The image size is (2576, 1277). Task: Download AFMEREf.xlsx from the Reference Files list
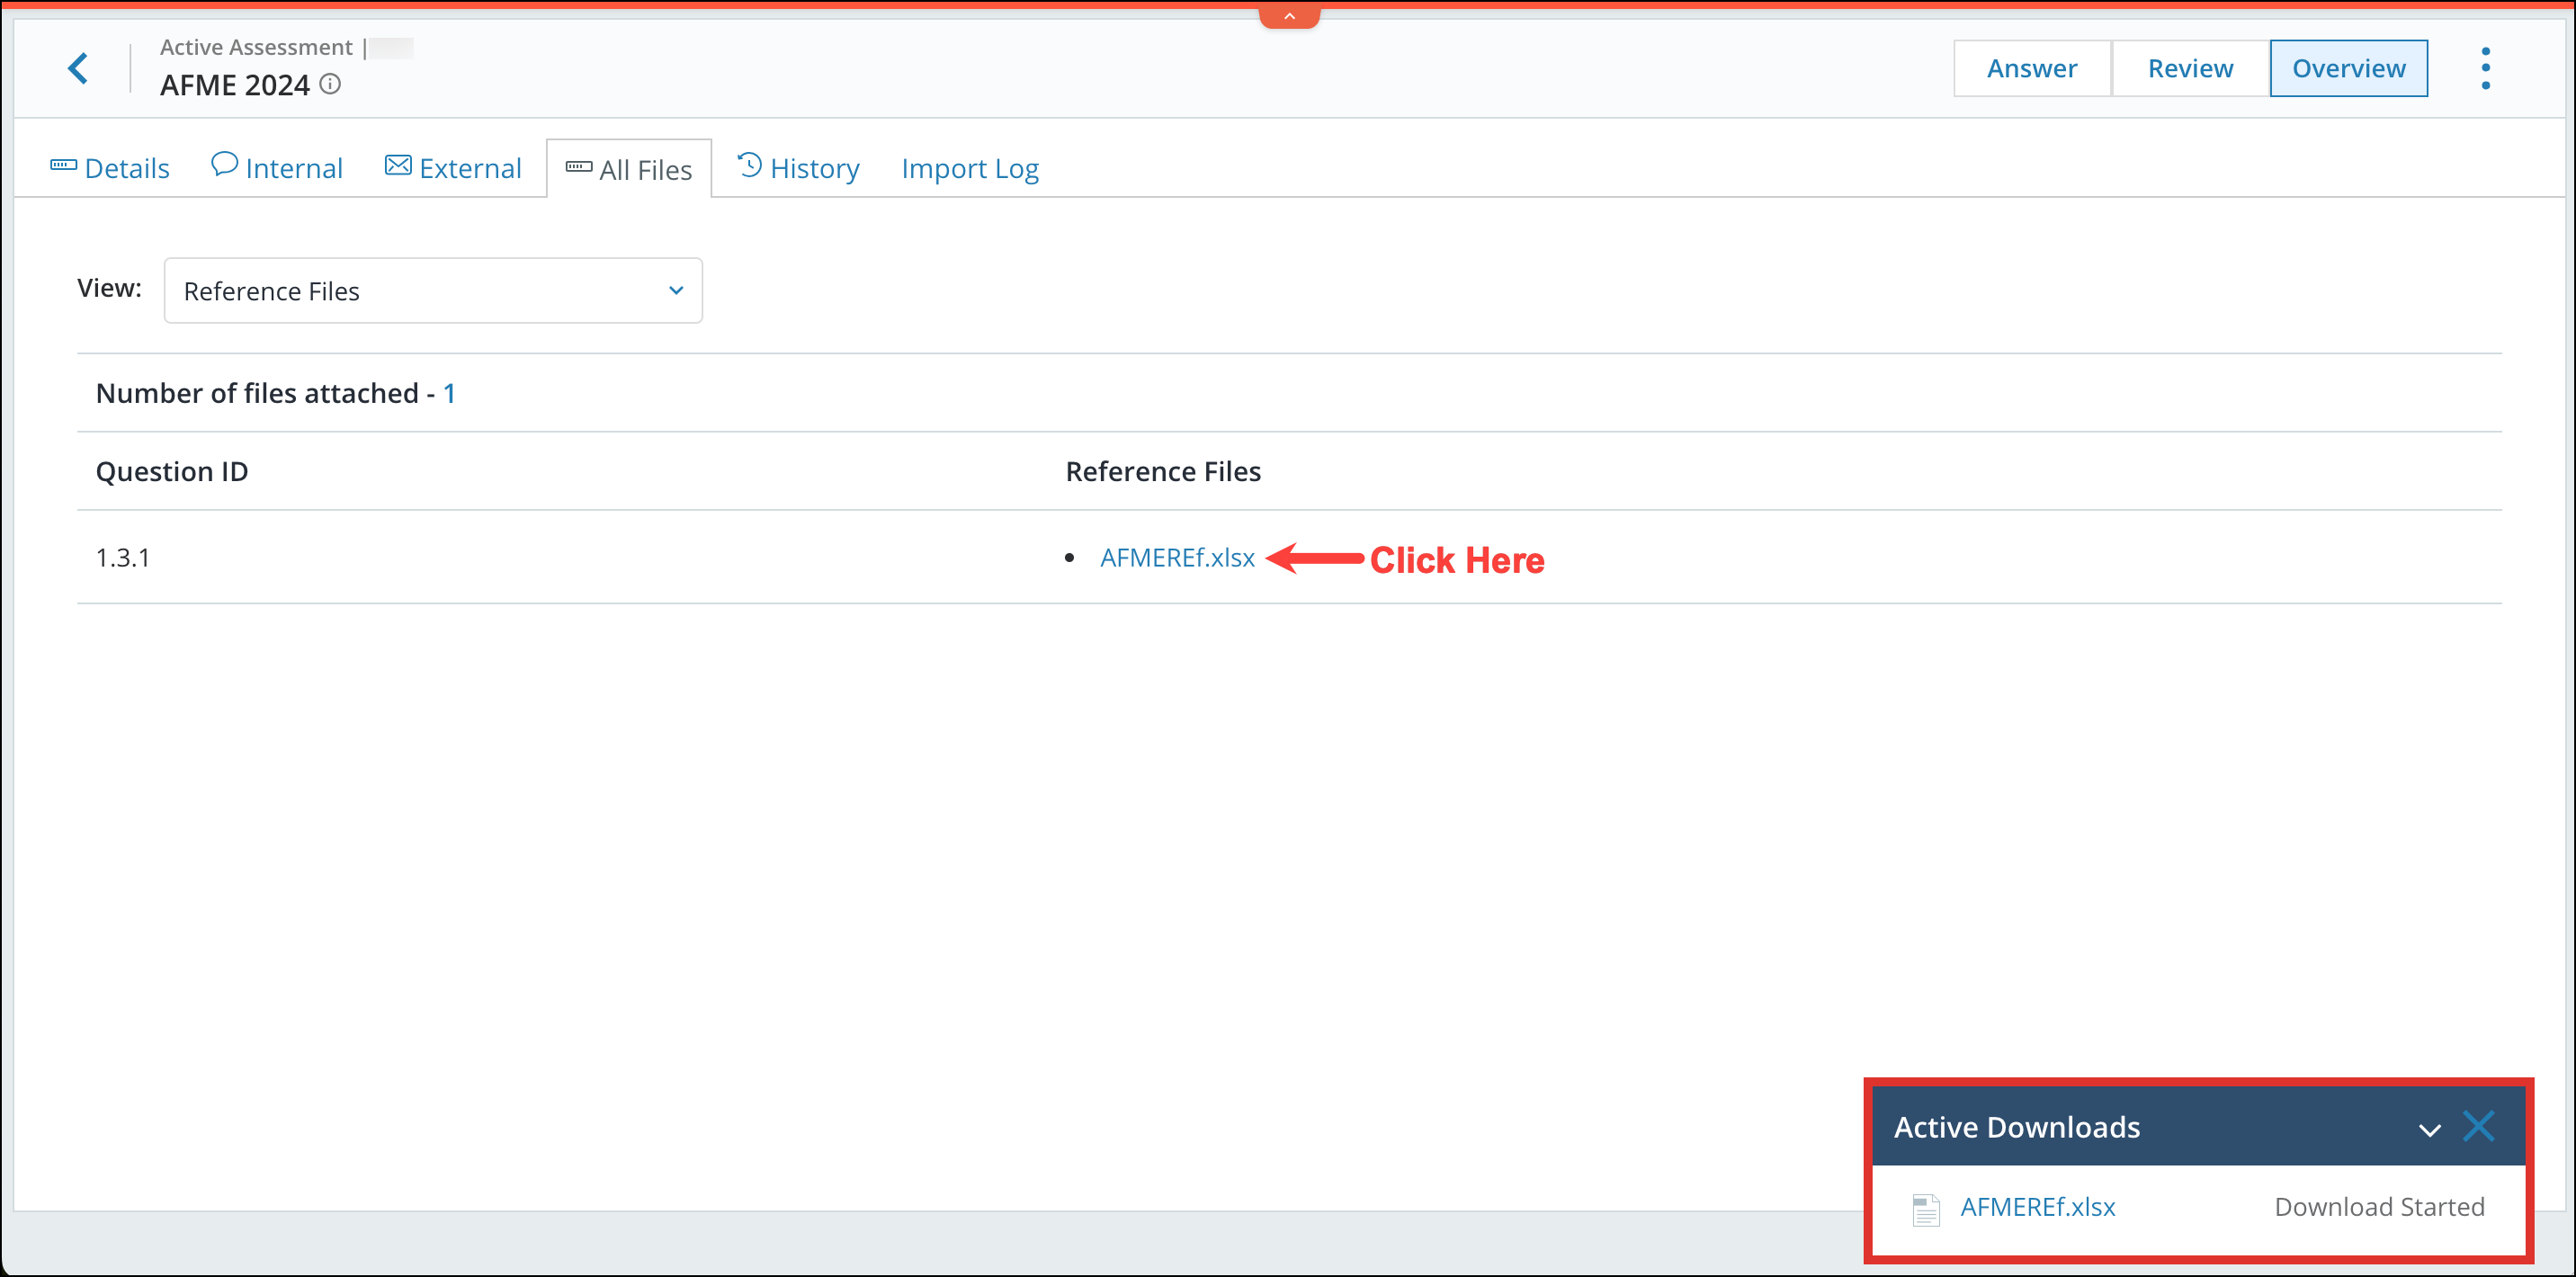click(x=1177, y=558)
